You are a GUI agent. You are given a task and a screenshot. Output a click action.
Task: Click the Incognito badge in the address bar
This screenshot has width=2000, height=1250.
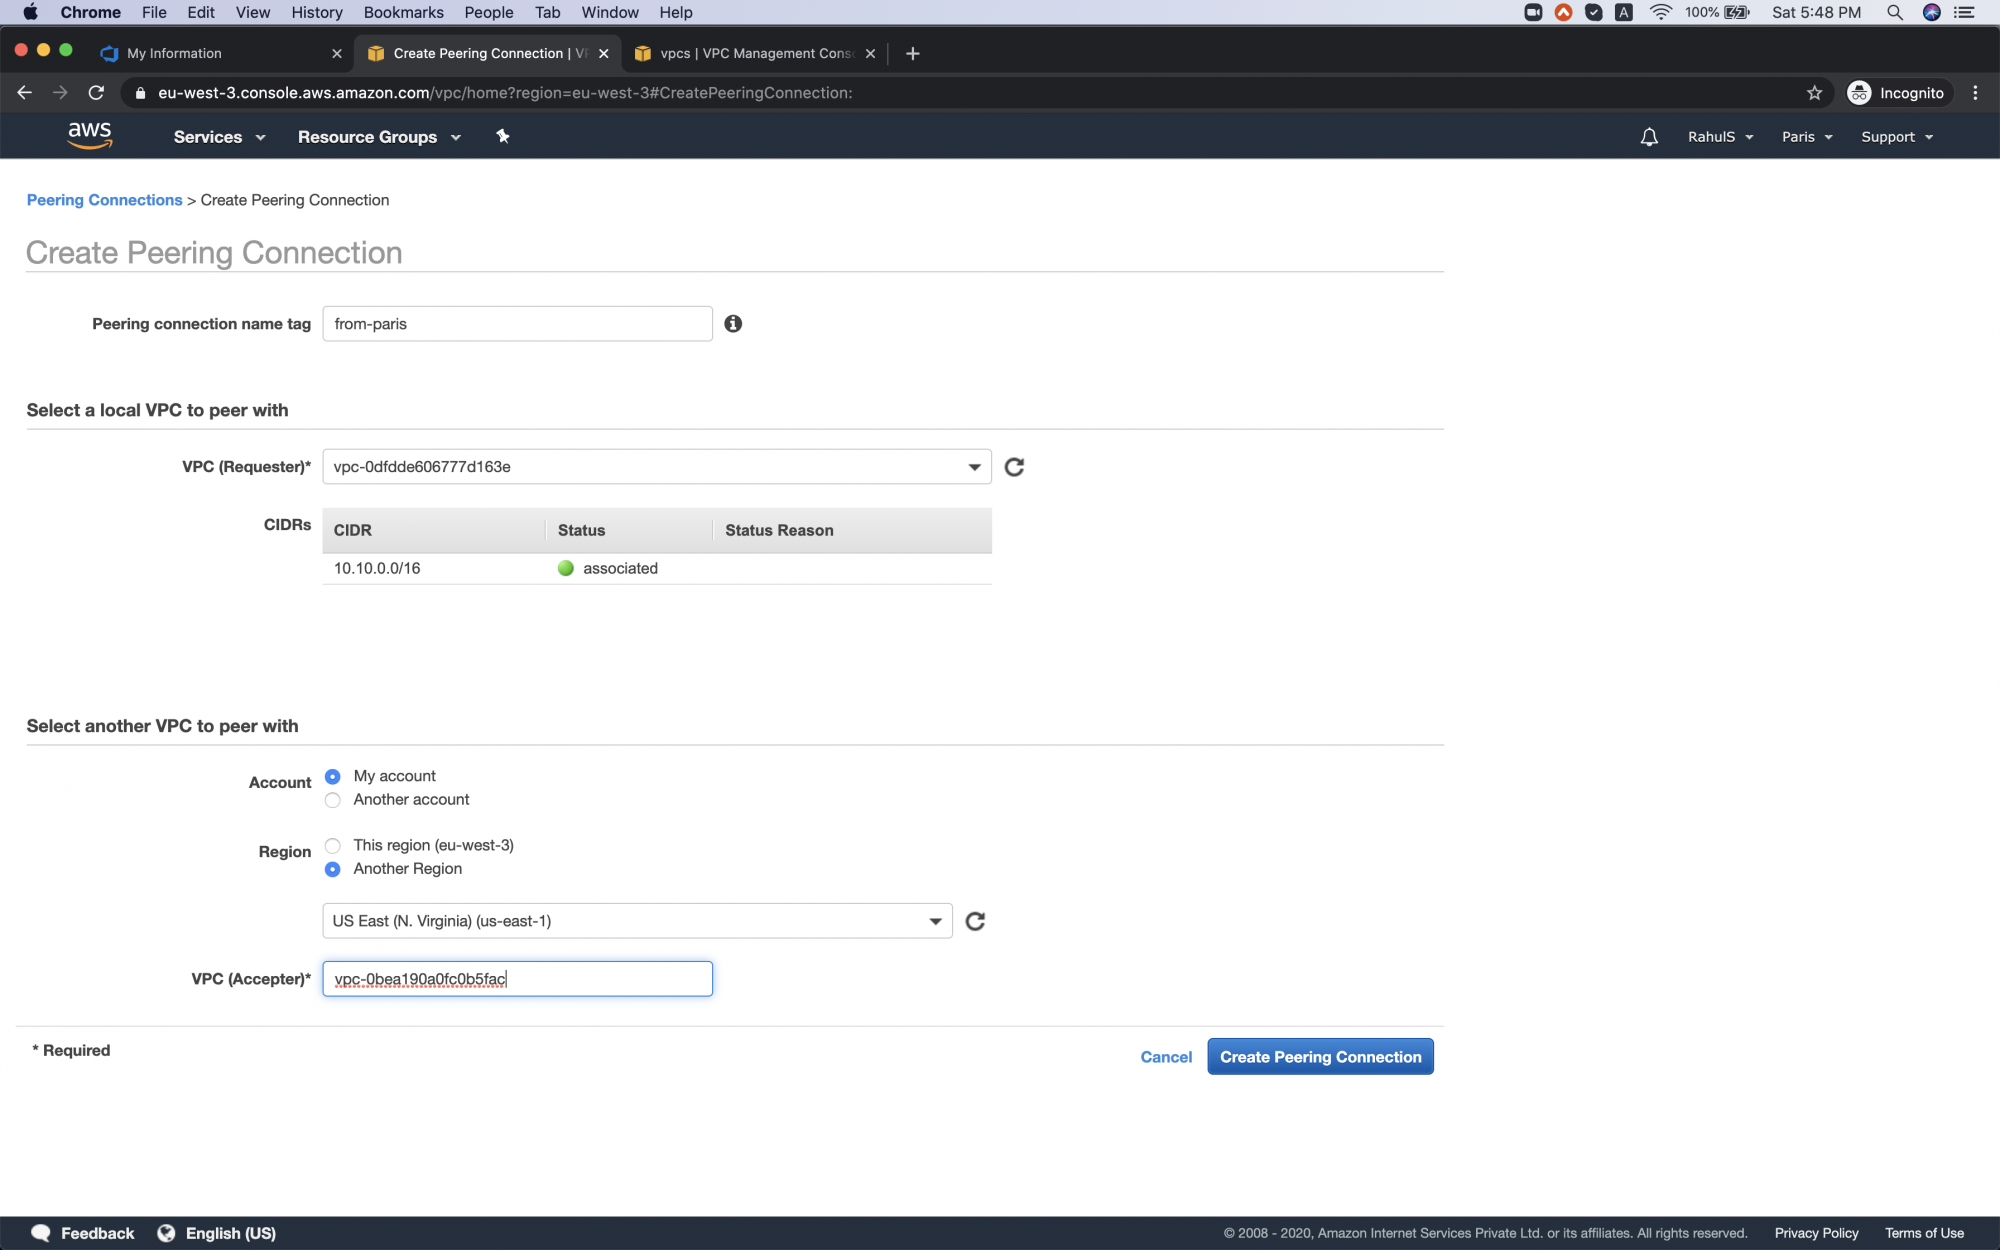pos(1897,92)
